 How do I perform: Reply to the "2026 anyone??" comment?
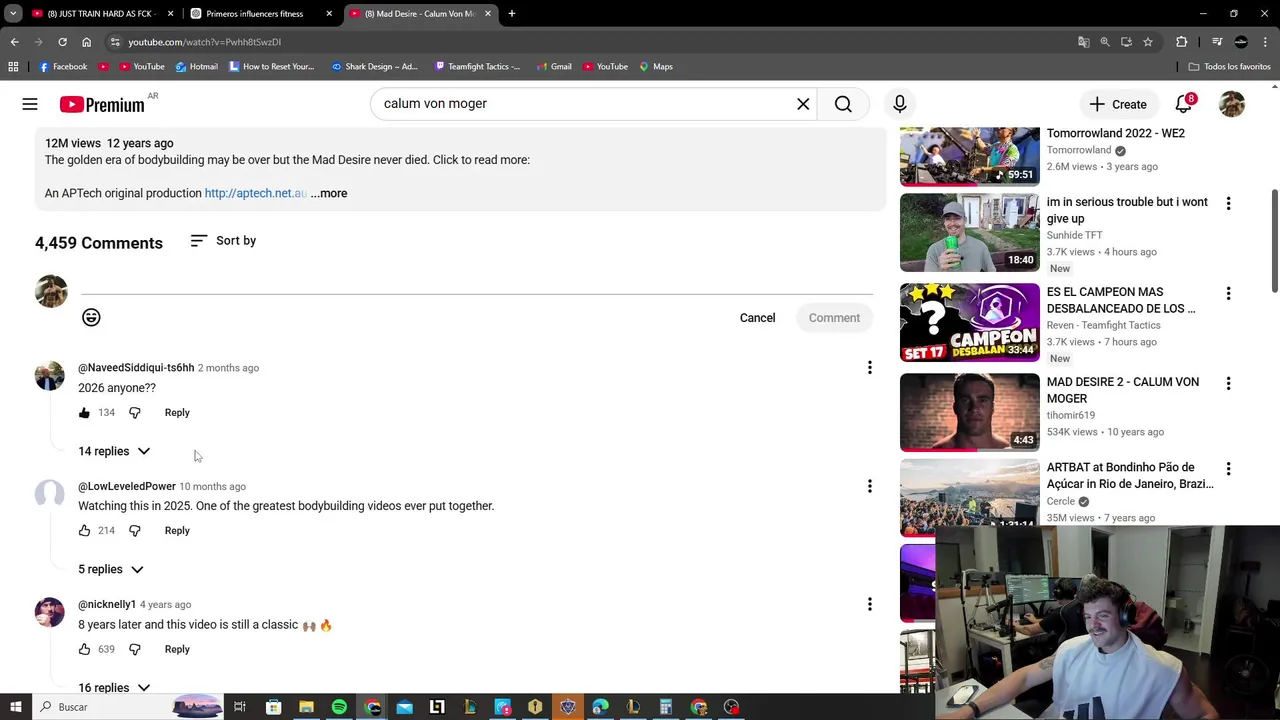177,413
